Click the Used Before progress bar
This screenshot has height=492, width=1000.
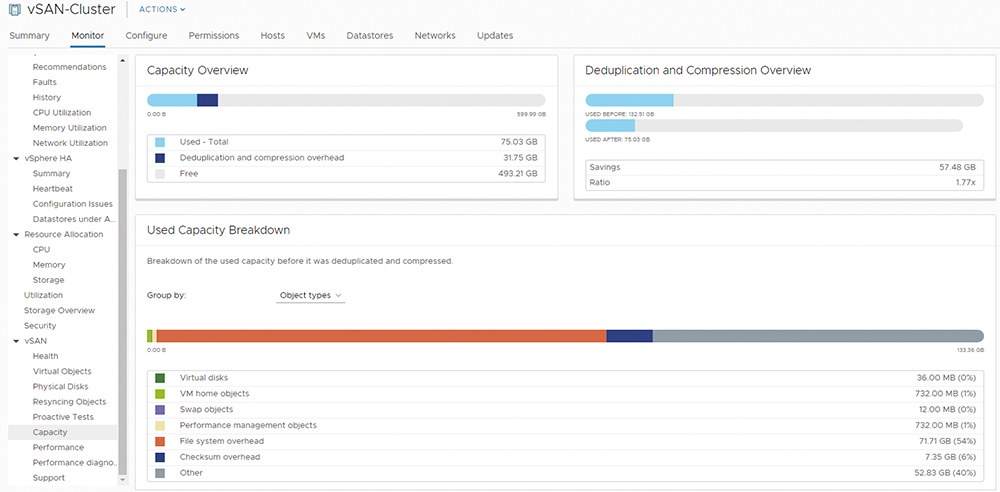(784, 100)
